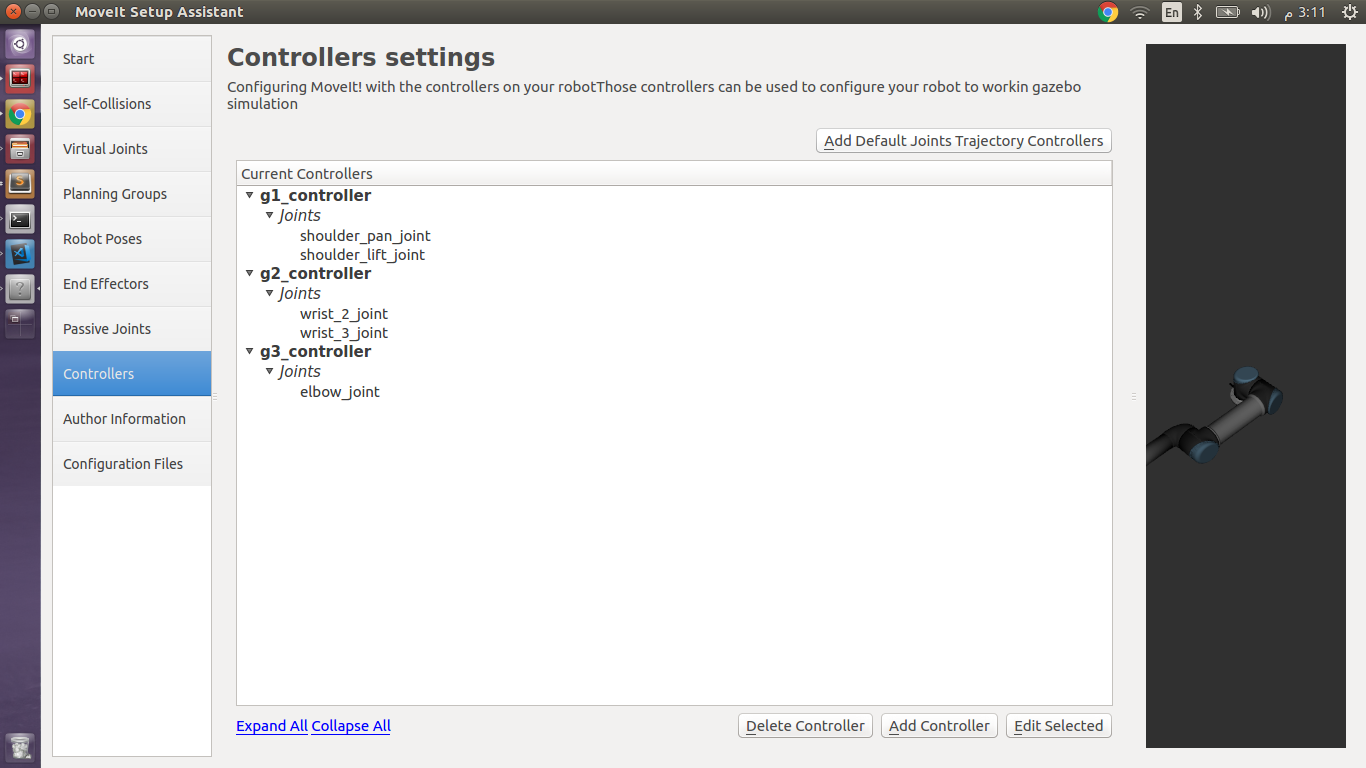The image size is (1366, 768).
Task: Click the Edit Selected button
Action: [x=1058, y=726]
